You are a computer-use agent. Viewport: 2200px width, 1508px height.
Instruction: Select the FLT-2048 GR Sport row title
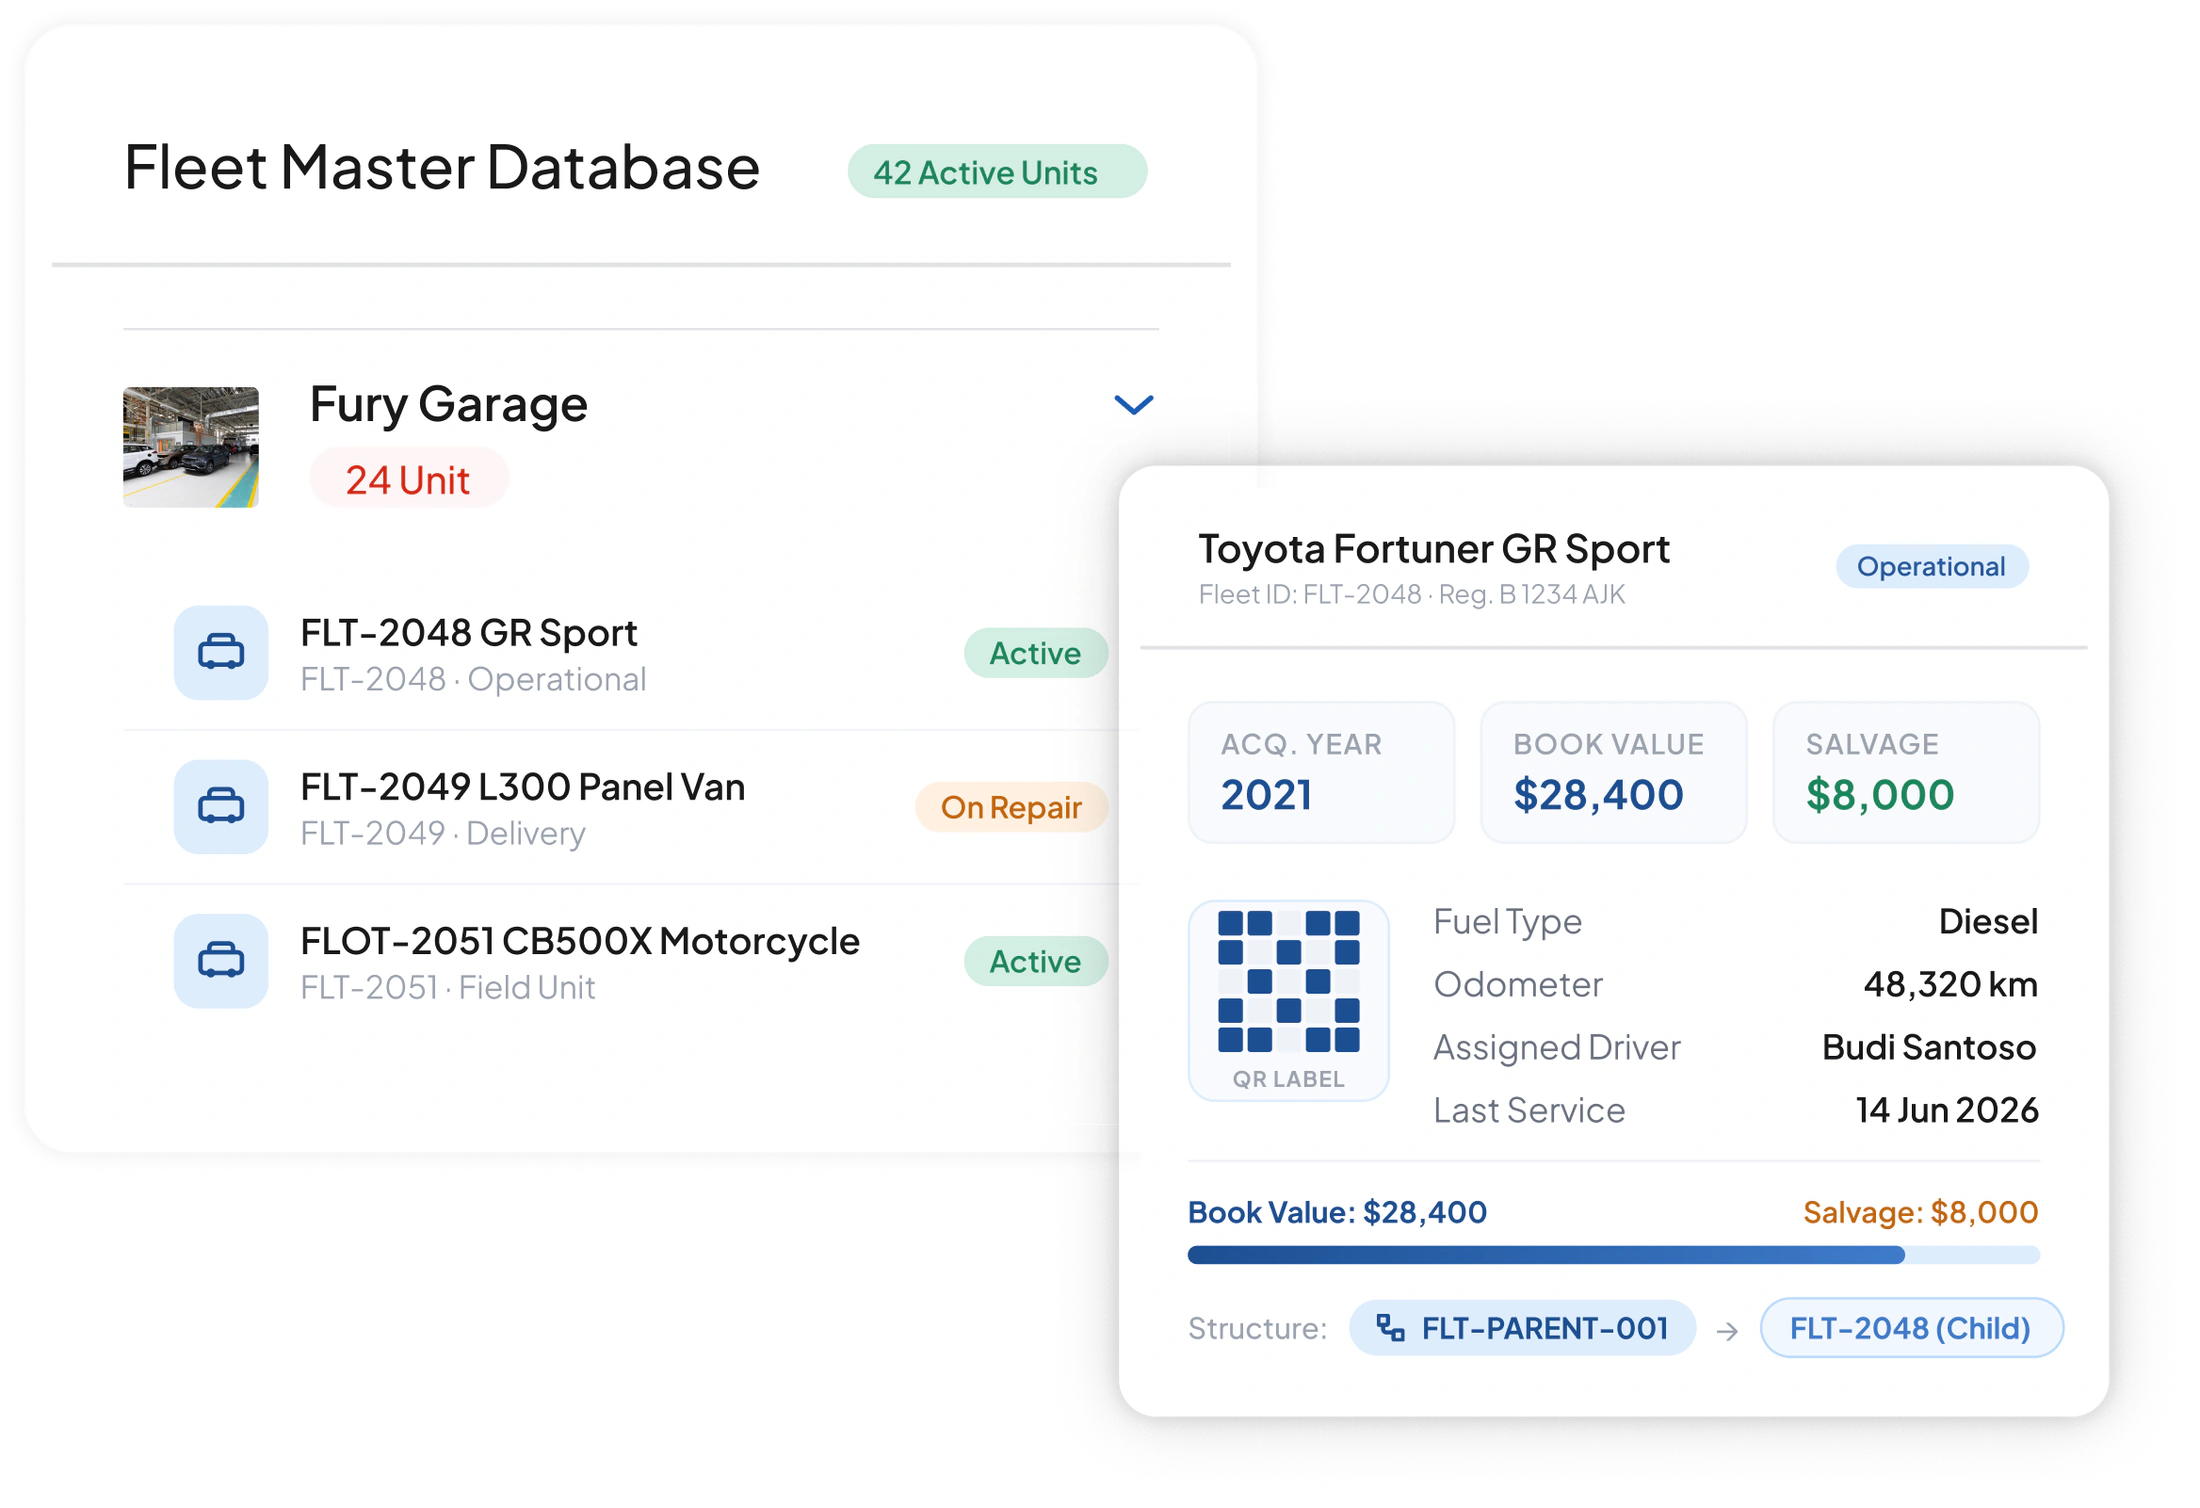(469, 632)
